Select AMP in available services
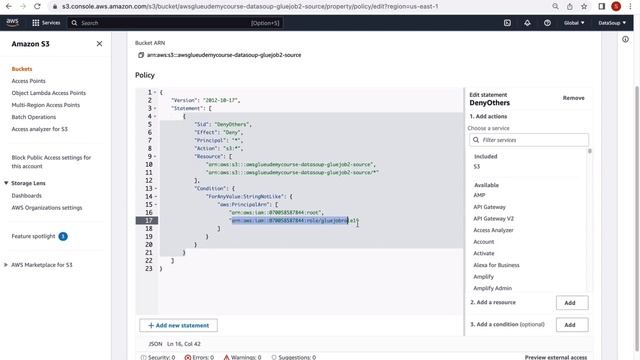The height and width of the screenshot is (360, 640). 479,195
